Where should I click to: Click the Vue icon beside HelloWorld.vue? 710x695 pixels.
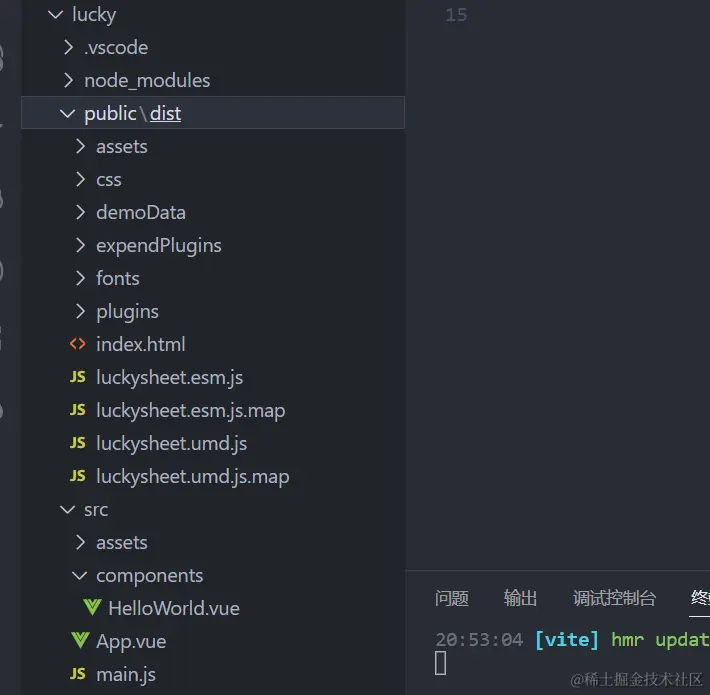pos(92,608)
